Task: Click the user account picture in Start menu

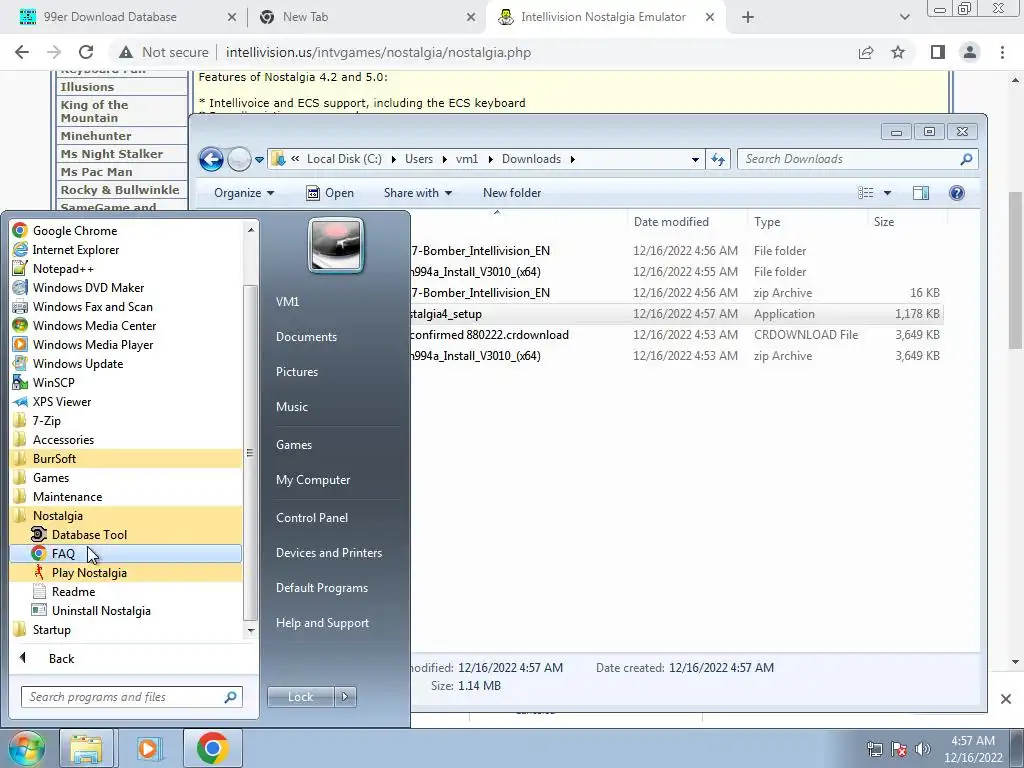Action: [x=336, y=245]
